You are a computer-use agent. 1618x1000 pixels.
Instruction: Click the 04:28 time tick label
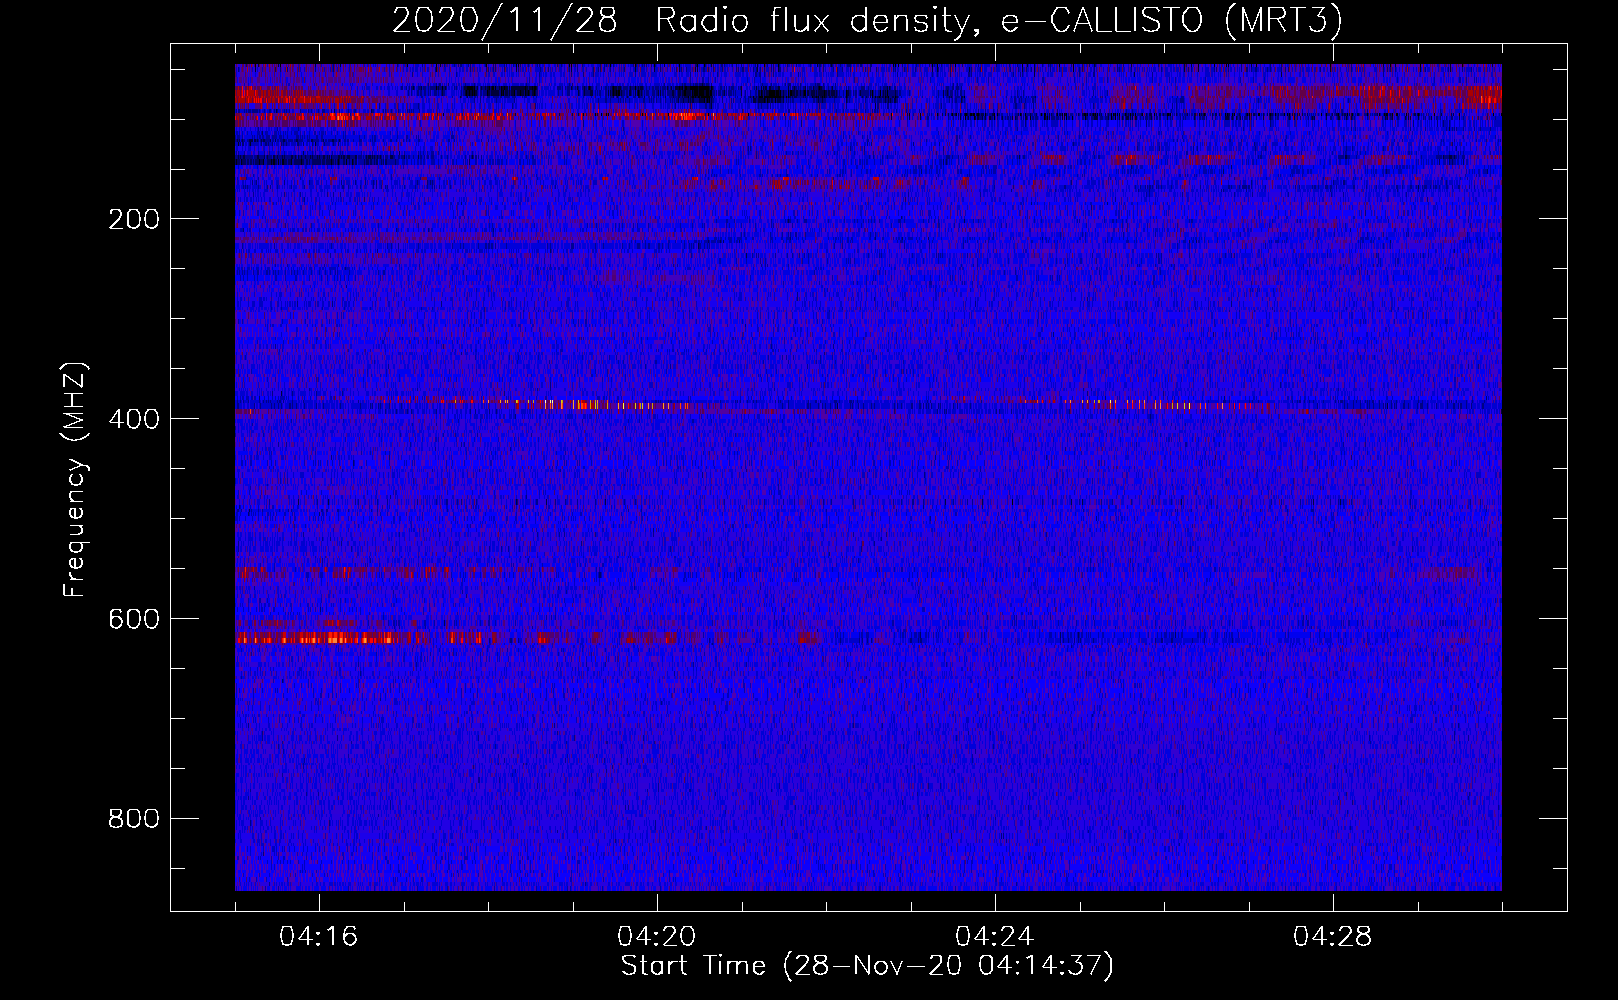(x=1333, y=936)
